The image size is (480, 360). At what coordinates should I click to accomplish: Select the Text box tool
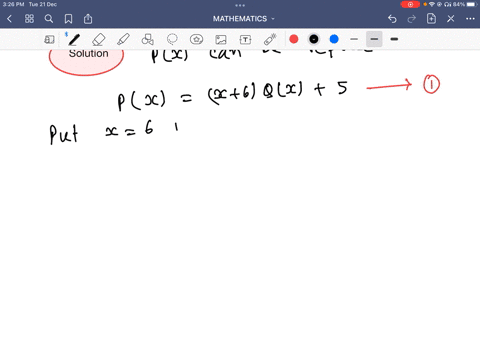245,40
